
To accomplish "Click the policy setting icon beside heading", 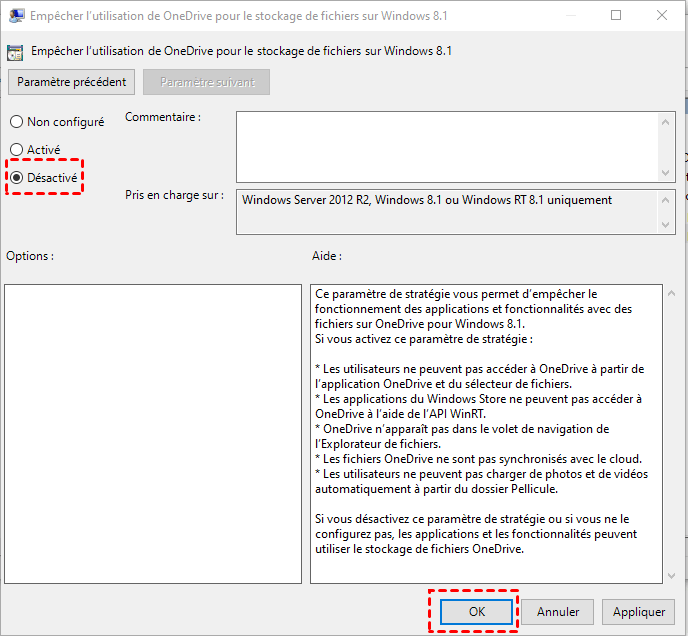I will click(15, 53).
